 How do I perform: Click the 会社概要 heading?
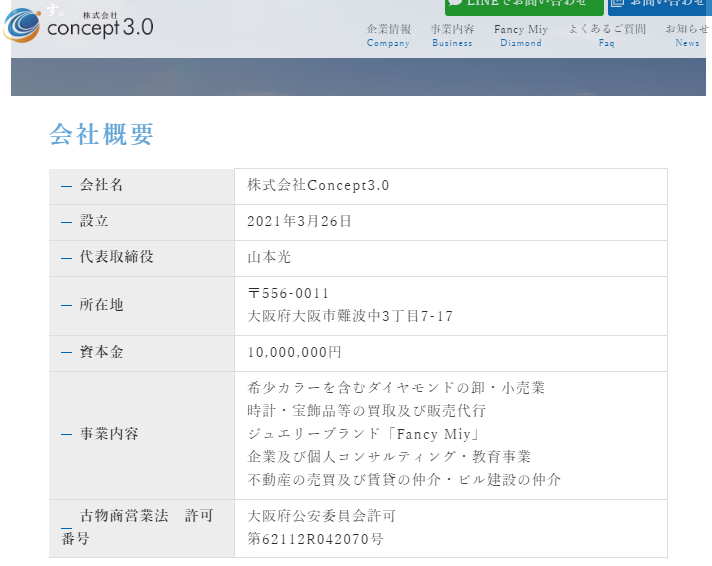point(101,134)
